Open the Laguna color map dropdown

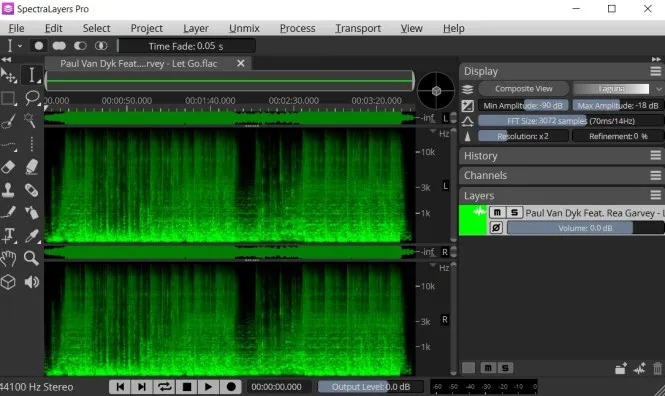pyautogui.click(x=658, y=89)
